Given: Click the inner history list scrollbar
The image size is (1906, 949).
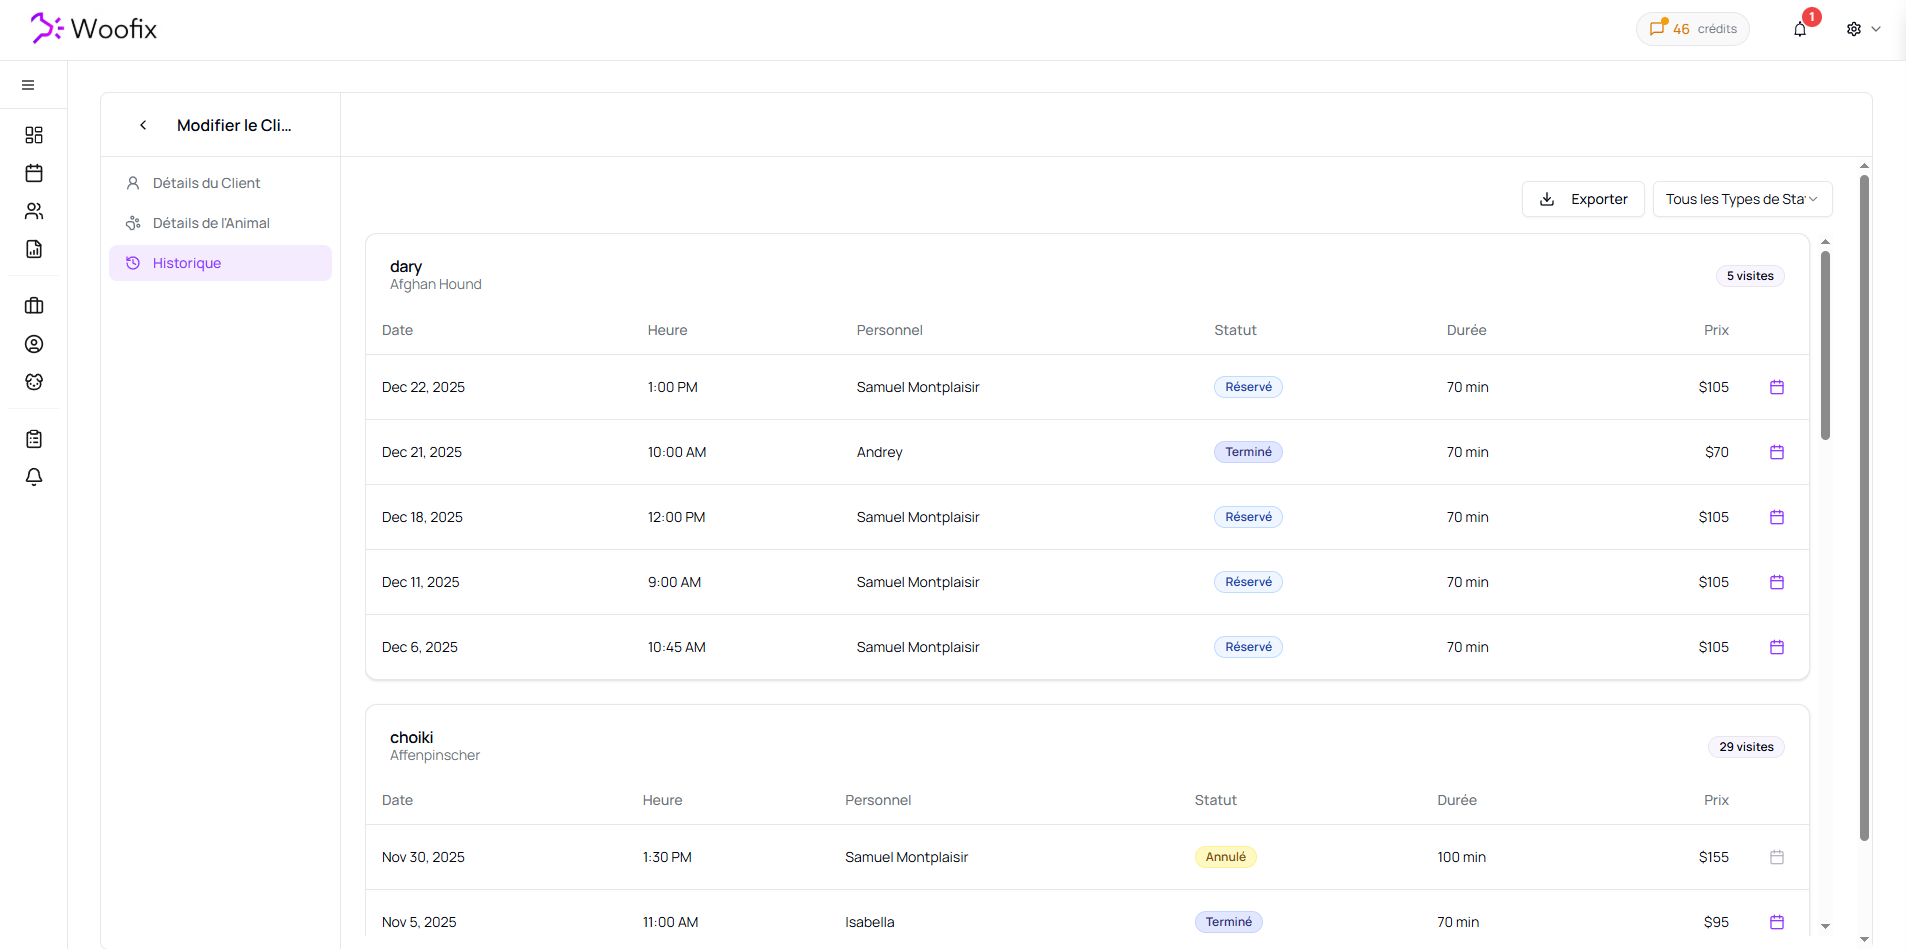Looking at the screenshot, I should click(1825, 345).
